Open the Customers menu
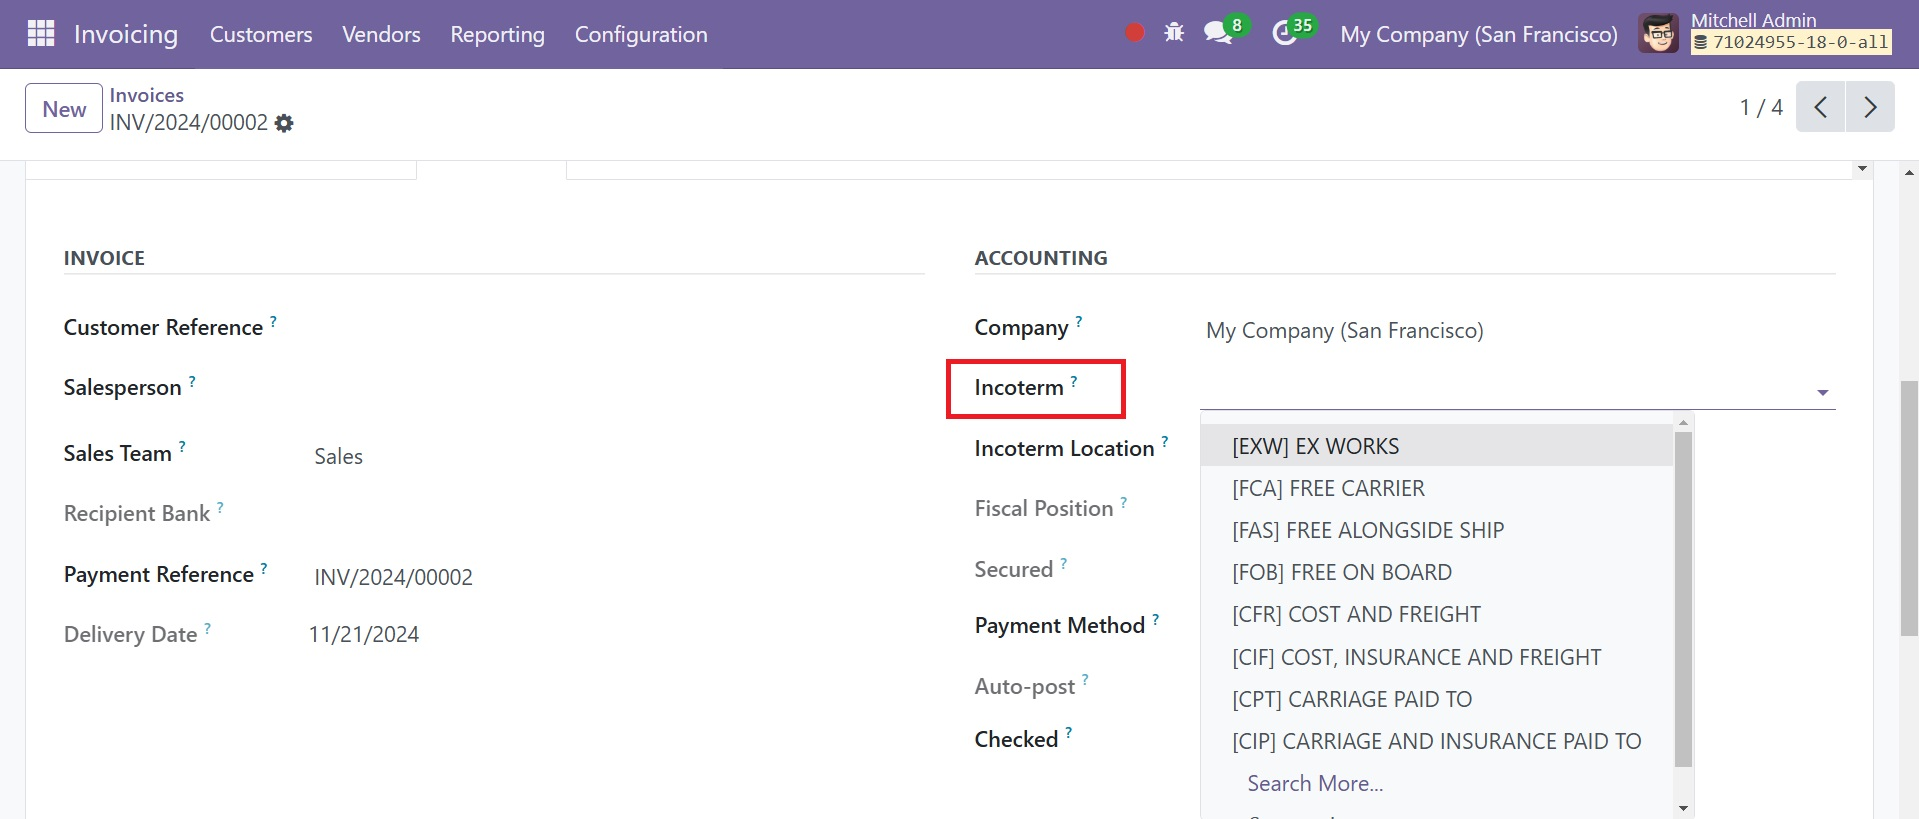1919x819 pixels. tap(261, 34)
